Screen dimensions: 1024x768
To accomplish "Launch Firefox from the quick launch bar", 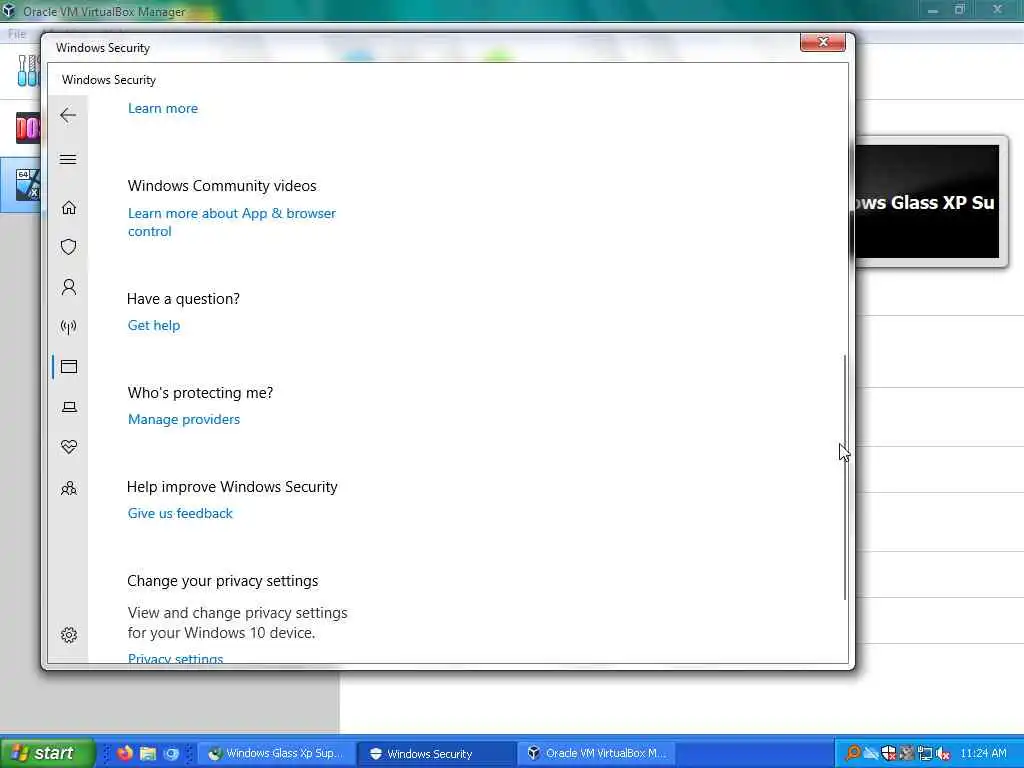I will click(124, 753).
